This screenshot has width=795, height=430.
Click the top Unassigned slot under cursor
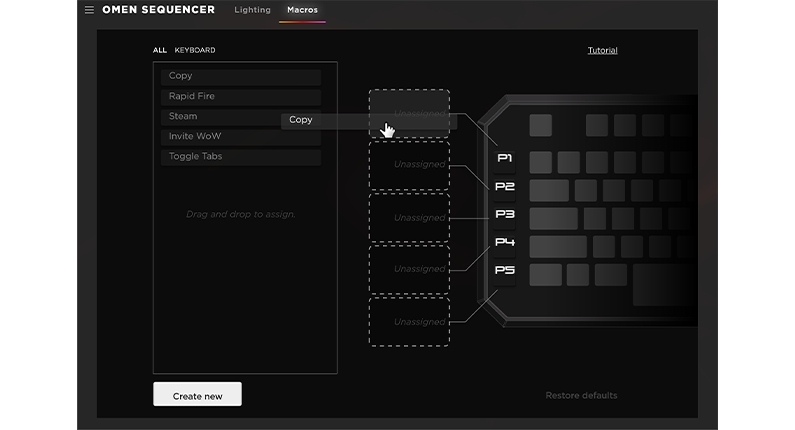(409, 114)
